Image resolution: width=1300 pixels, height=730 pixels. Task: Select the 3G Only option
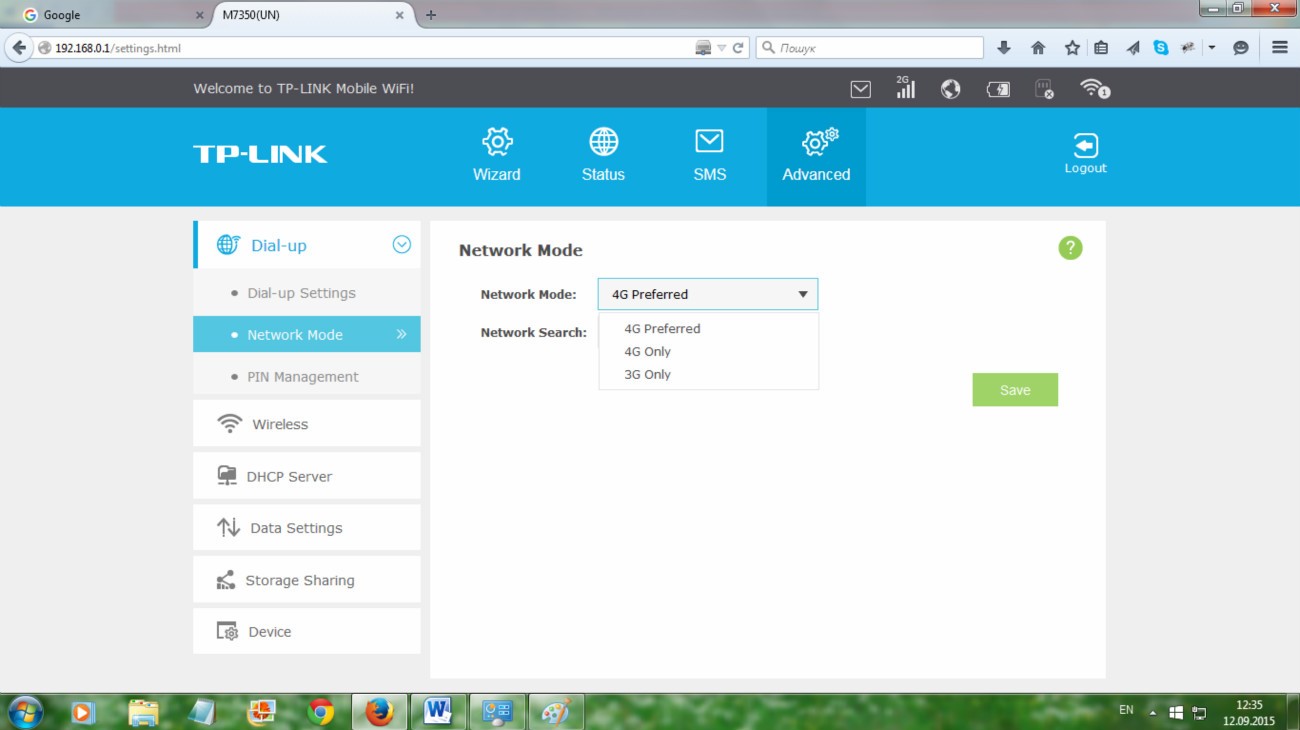[x=647, y=375]
